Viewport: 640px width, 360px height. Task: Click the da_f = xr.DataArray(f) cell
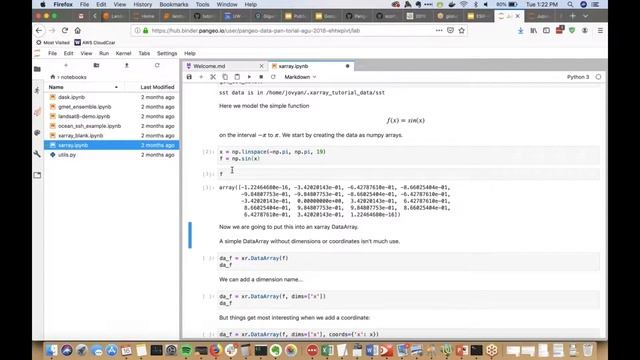tap(409, 262)
